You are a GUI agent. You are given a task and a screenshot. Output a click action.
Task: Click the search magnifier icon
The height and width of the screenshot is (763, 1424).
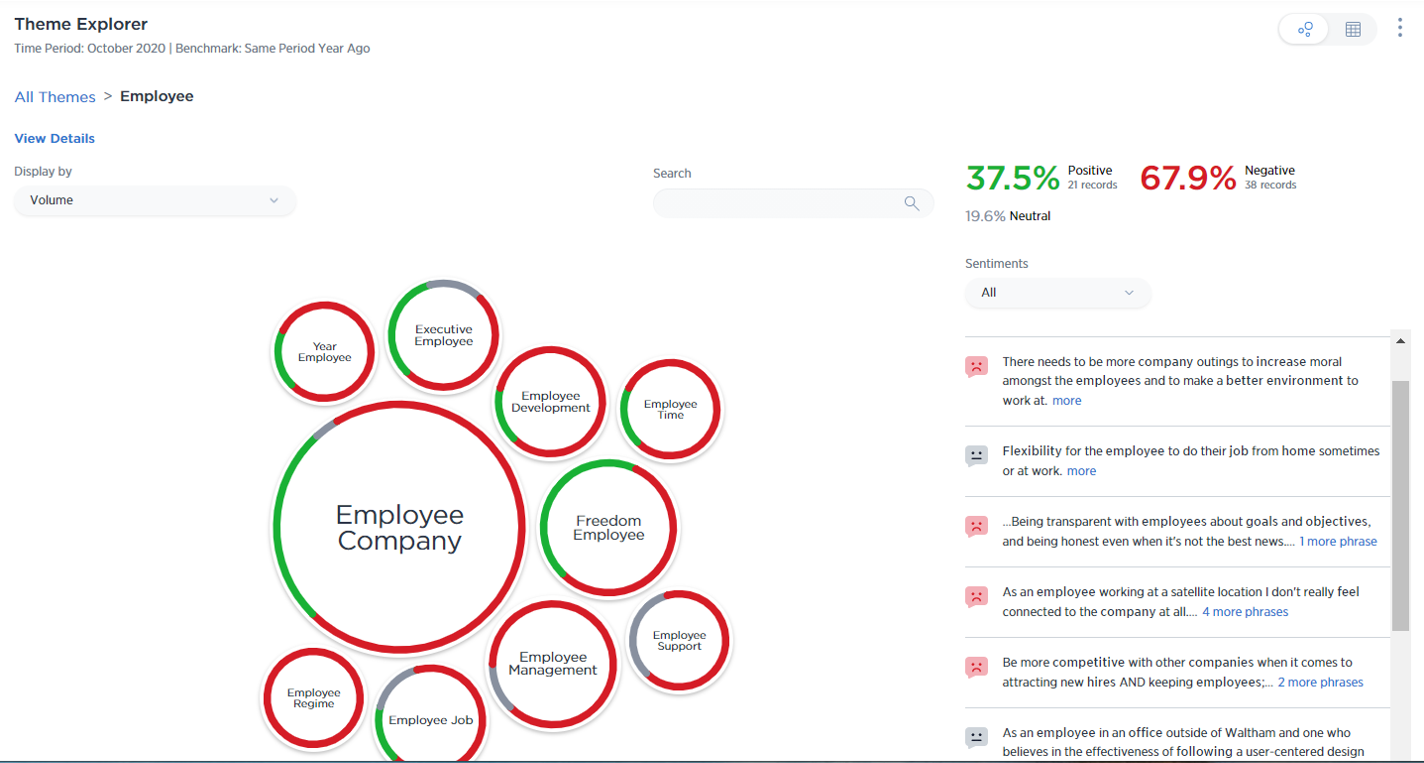[911, 203]
